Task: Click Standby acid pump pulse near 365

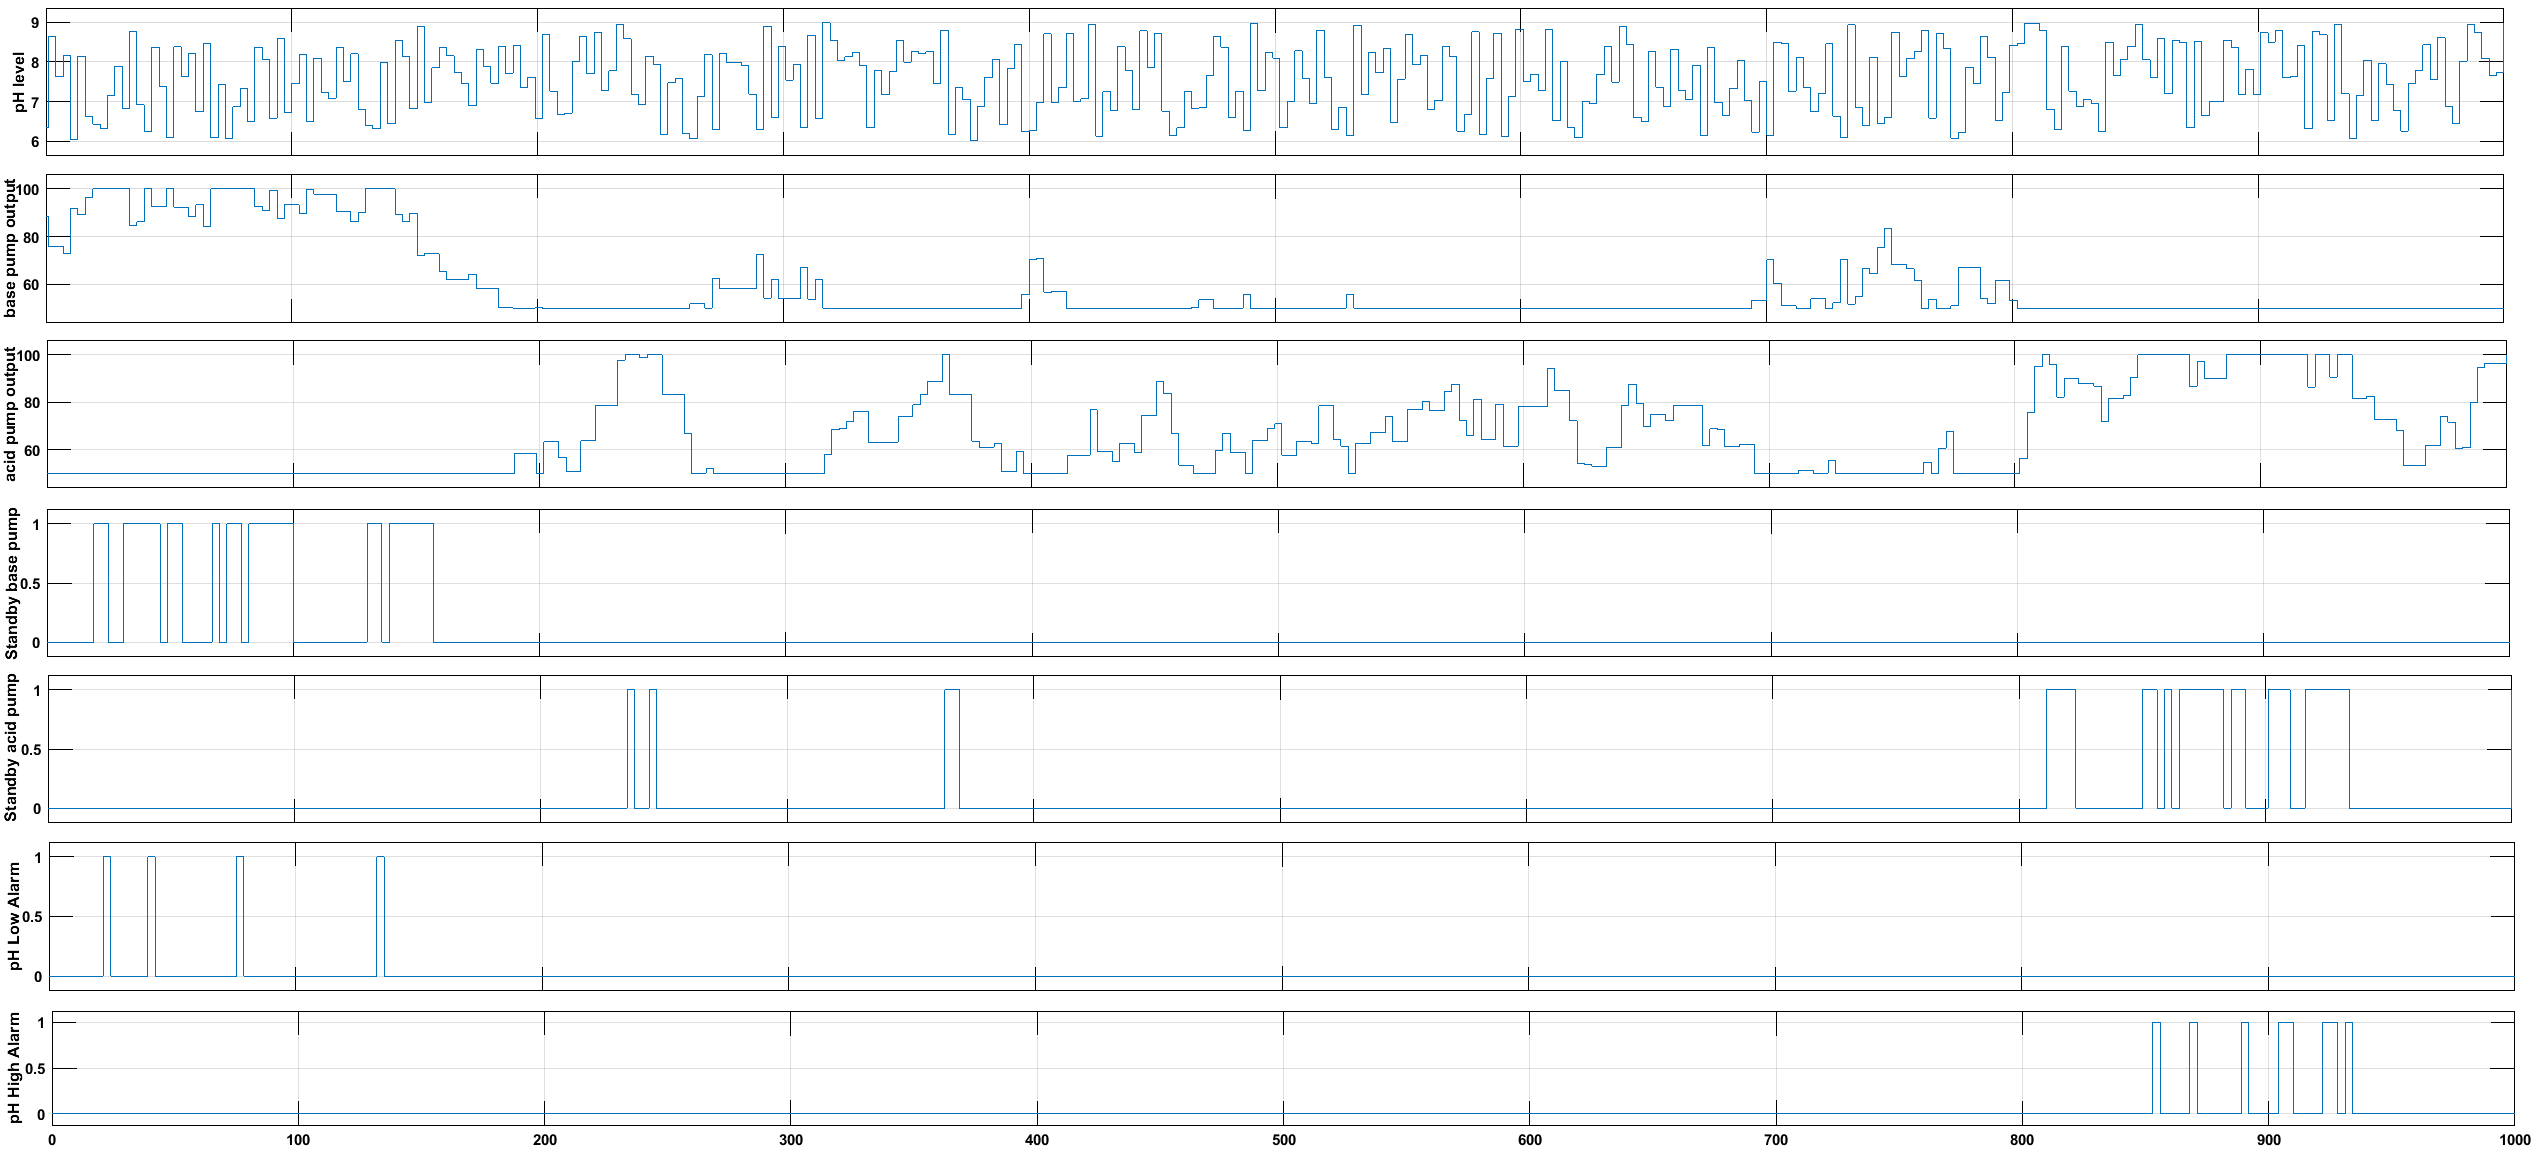Action: click(x=952, y=748)
